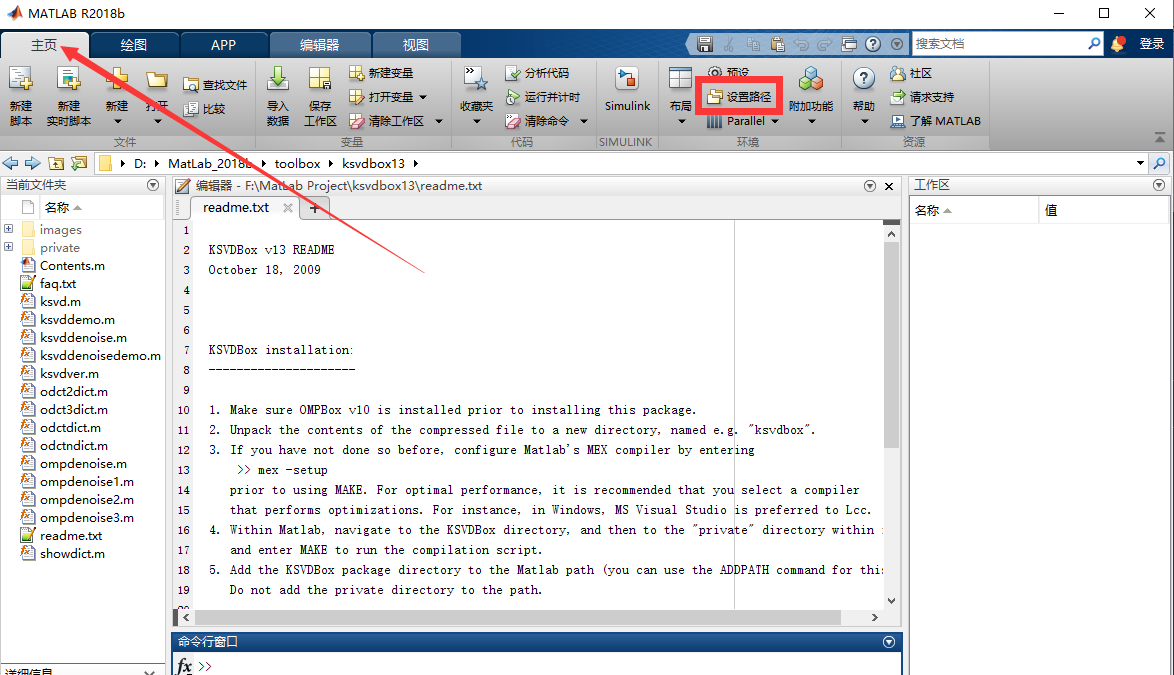This screenshot has width=1174, height=675.
Task: Click the undo arrow in quick access toolbar
Action: [x=801, y=44]
